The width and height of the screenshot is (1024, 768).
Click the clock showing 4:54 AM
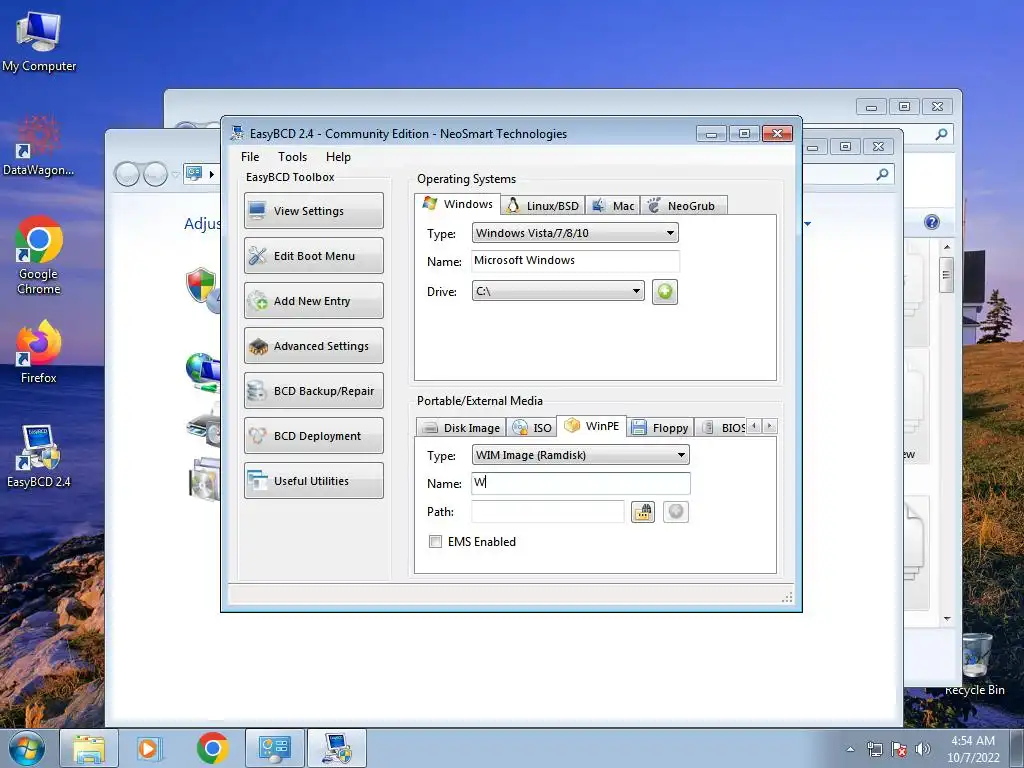click(x=973, y=741)
